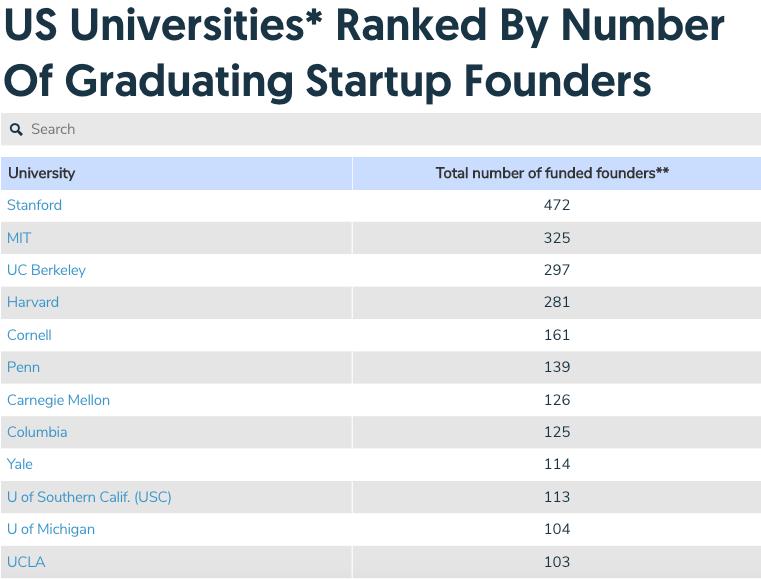Click the U of Michigan link
The image size is (761, 579).
coord(51,529)
